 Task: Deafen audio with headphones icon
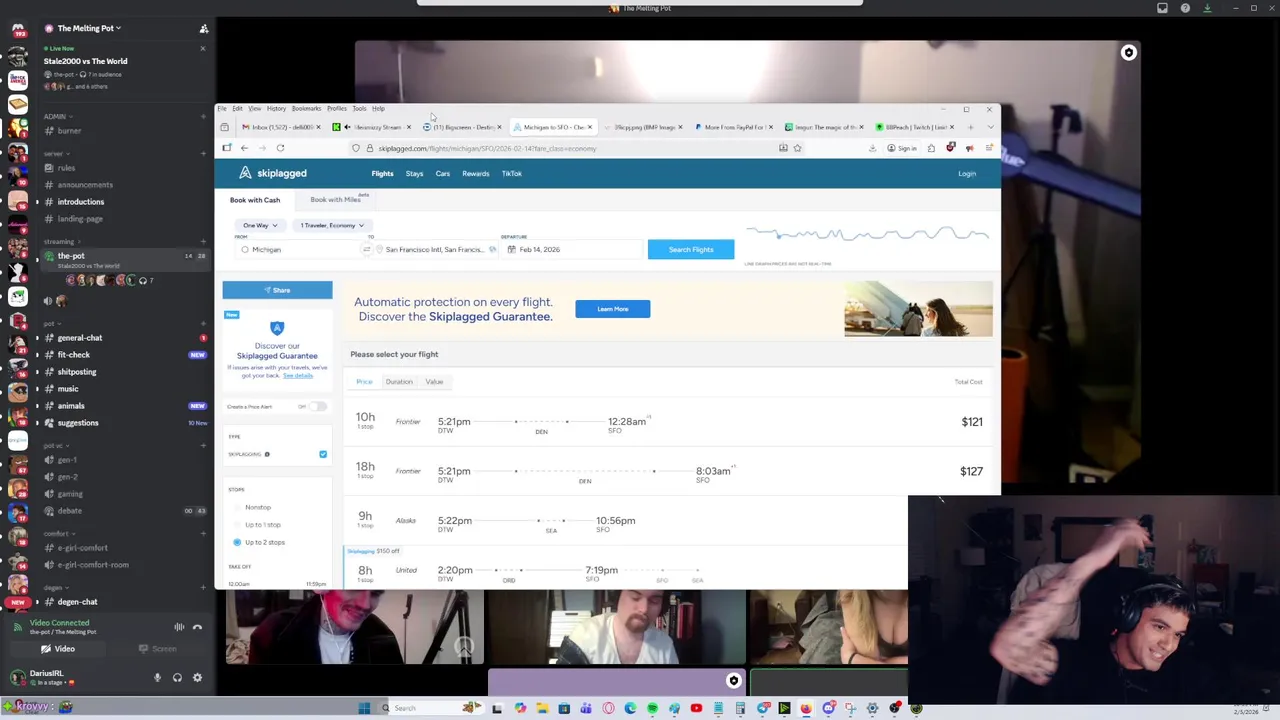(177, 678)
